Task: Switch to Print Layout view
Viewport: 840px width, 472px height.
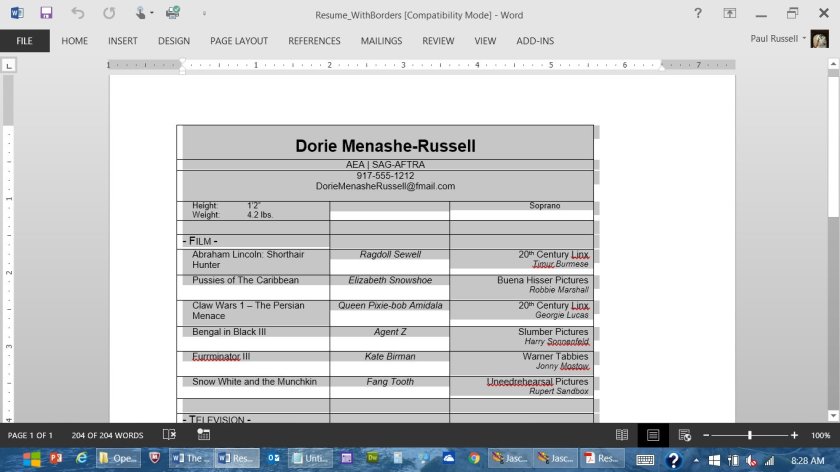Action: (x=652, y=435)
